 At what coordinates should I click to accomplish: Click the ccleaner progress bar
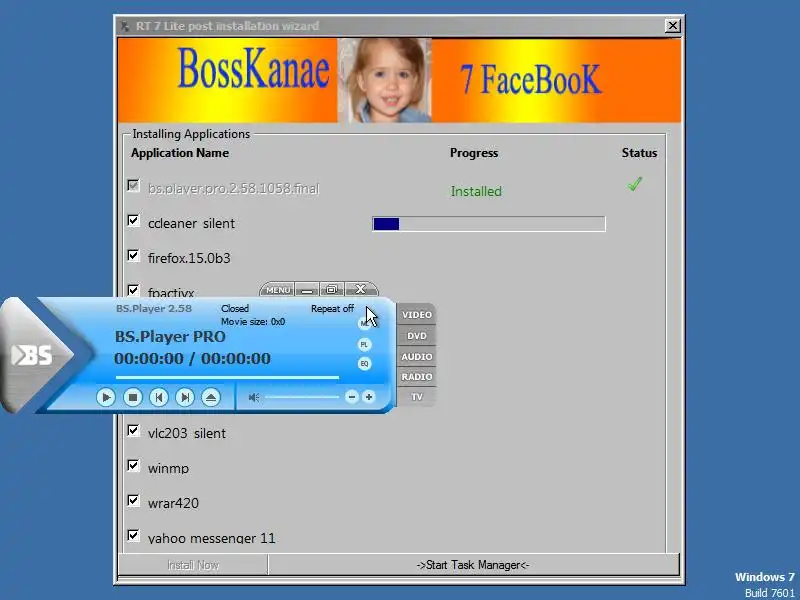click(x=489, y=223)
